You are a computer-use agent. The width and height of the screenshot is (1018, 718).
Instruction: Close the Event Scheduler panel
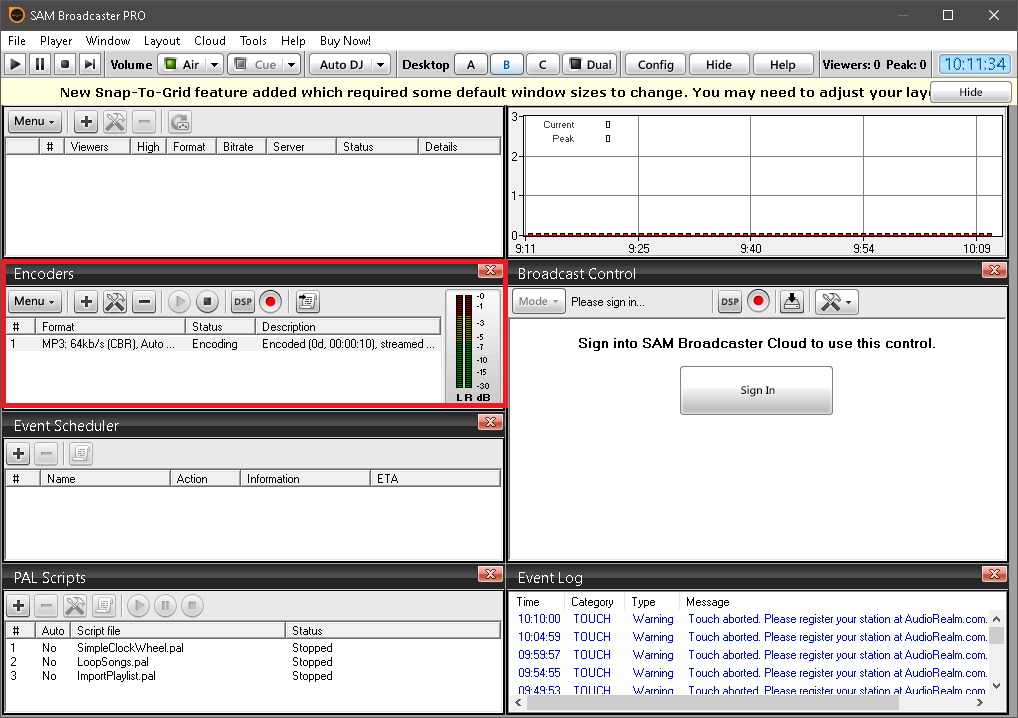coord(490,422)
